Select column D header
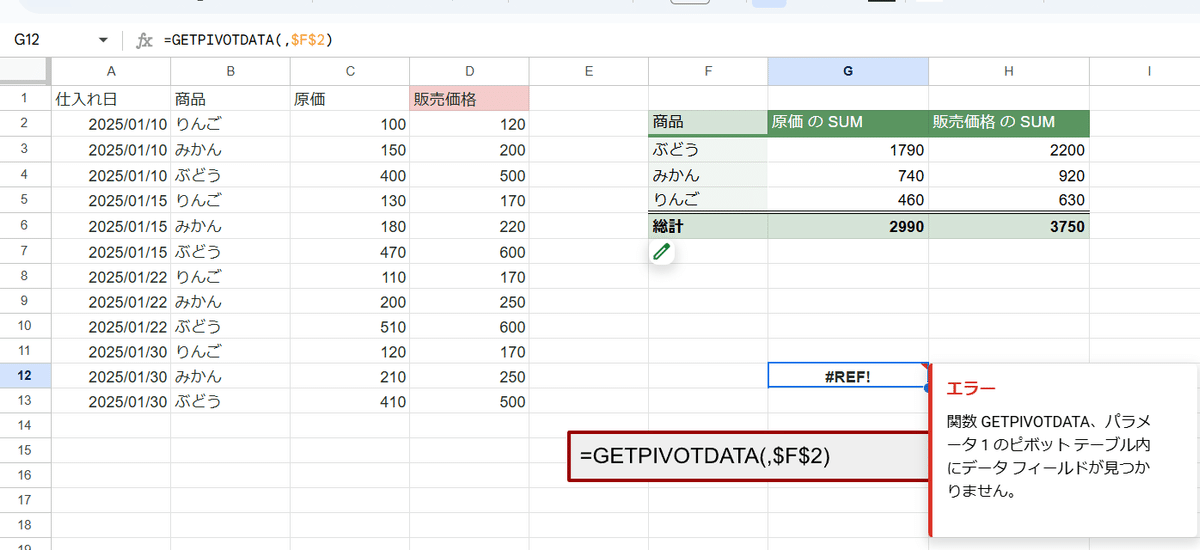 pyautogui.click(x=469, y=71)
